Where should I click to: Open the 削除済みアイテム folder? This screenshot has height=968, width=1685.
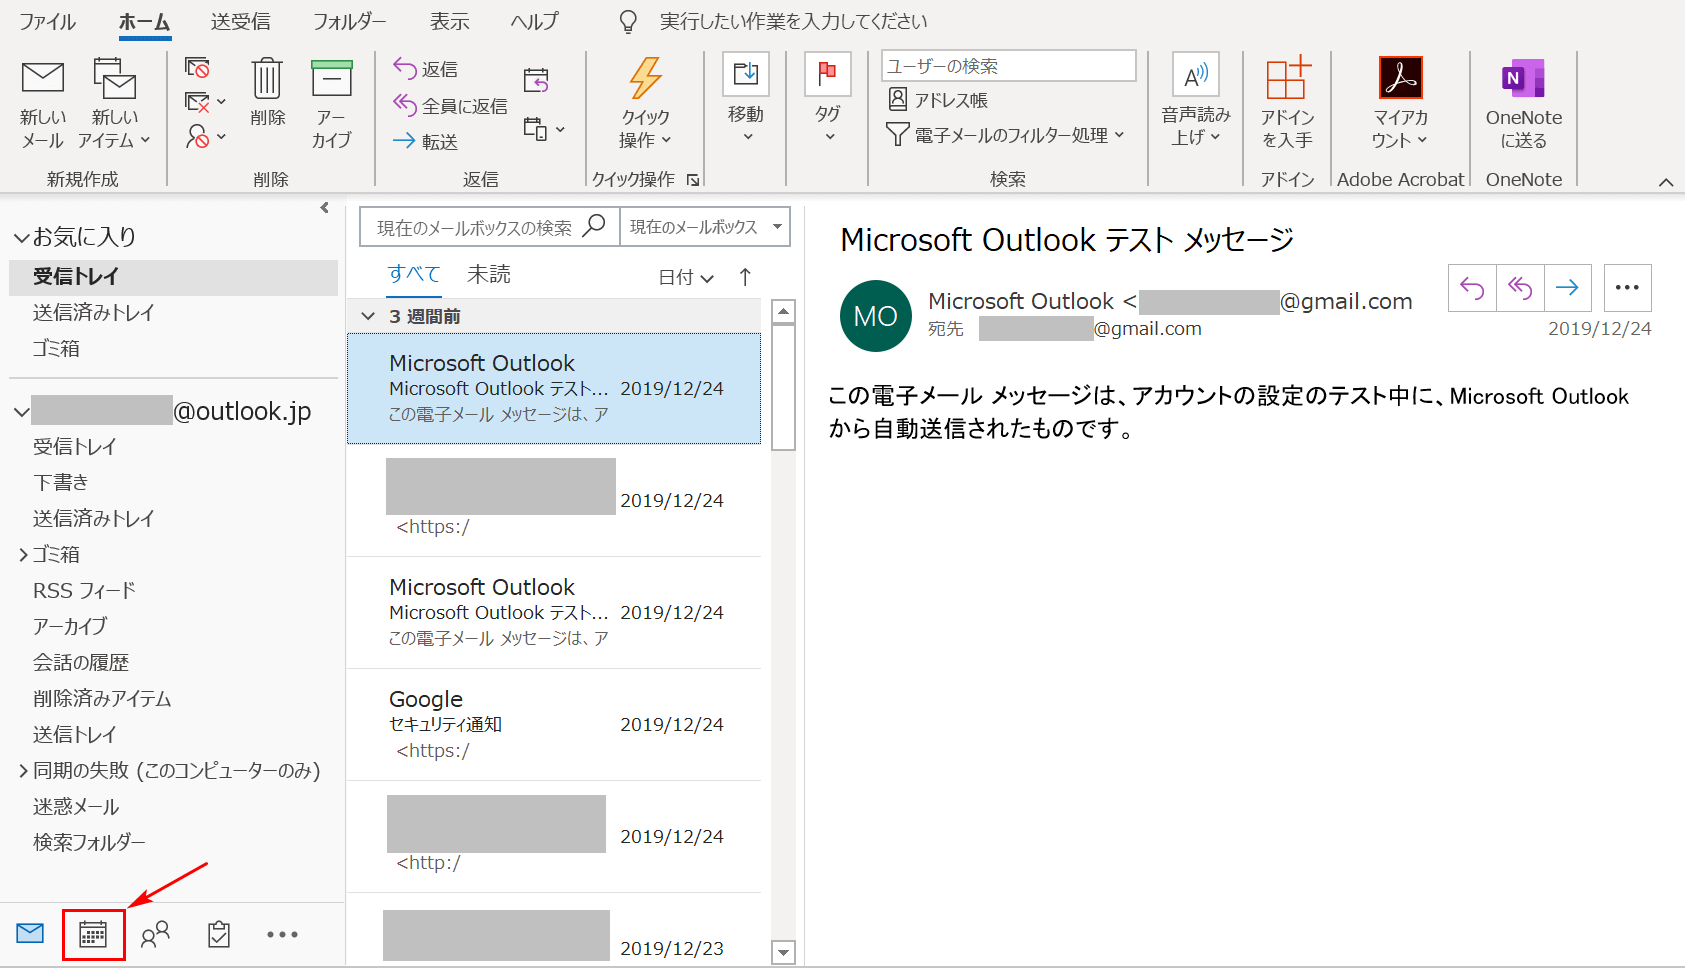(102, 699)
